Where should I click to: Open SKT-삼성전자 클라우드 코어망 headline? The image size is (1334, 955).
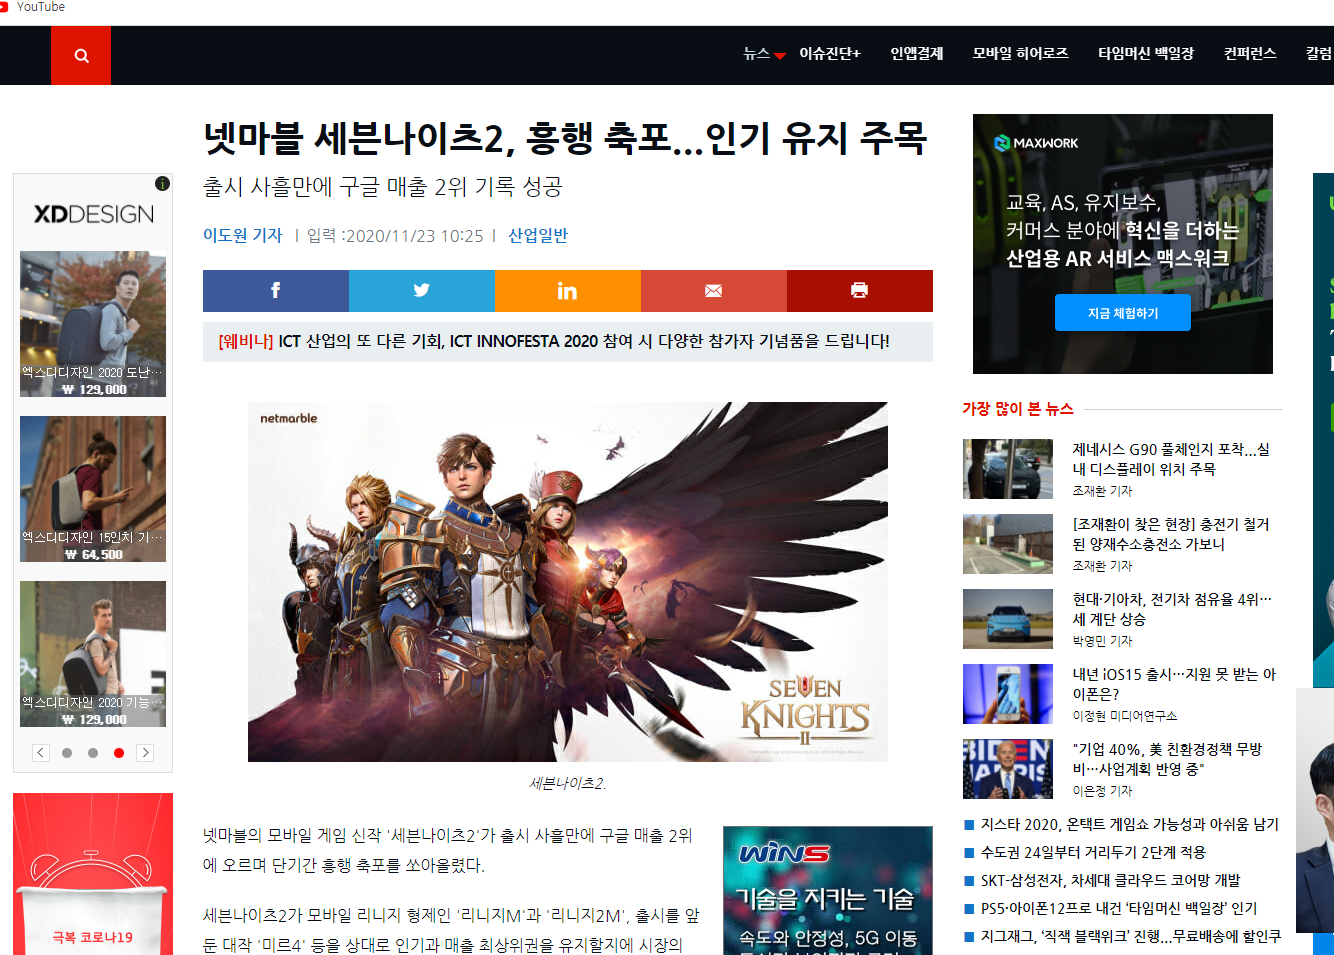(1110, 881)
